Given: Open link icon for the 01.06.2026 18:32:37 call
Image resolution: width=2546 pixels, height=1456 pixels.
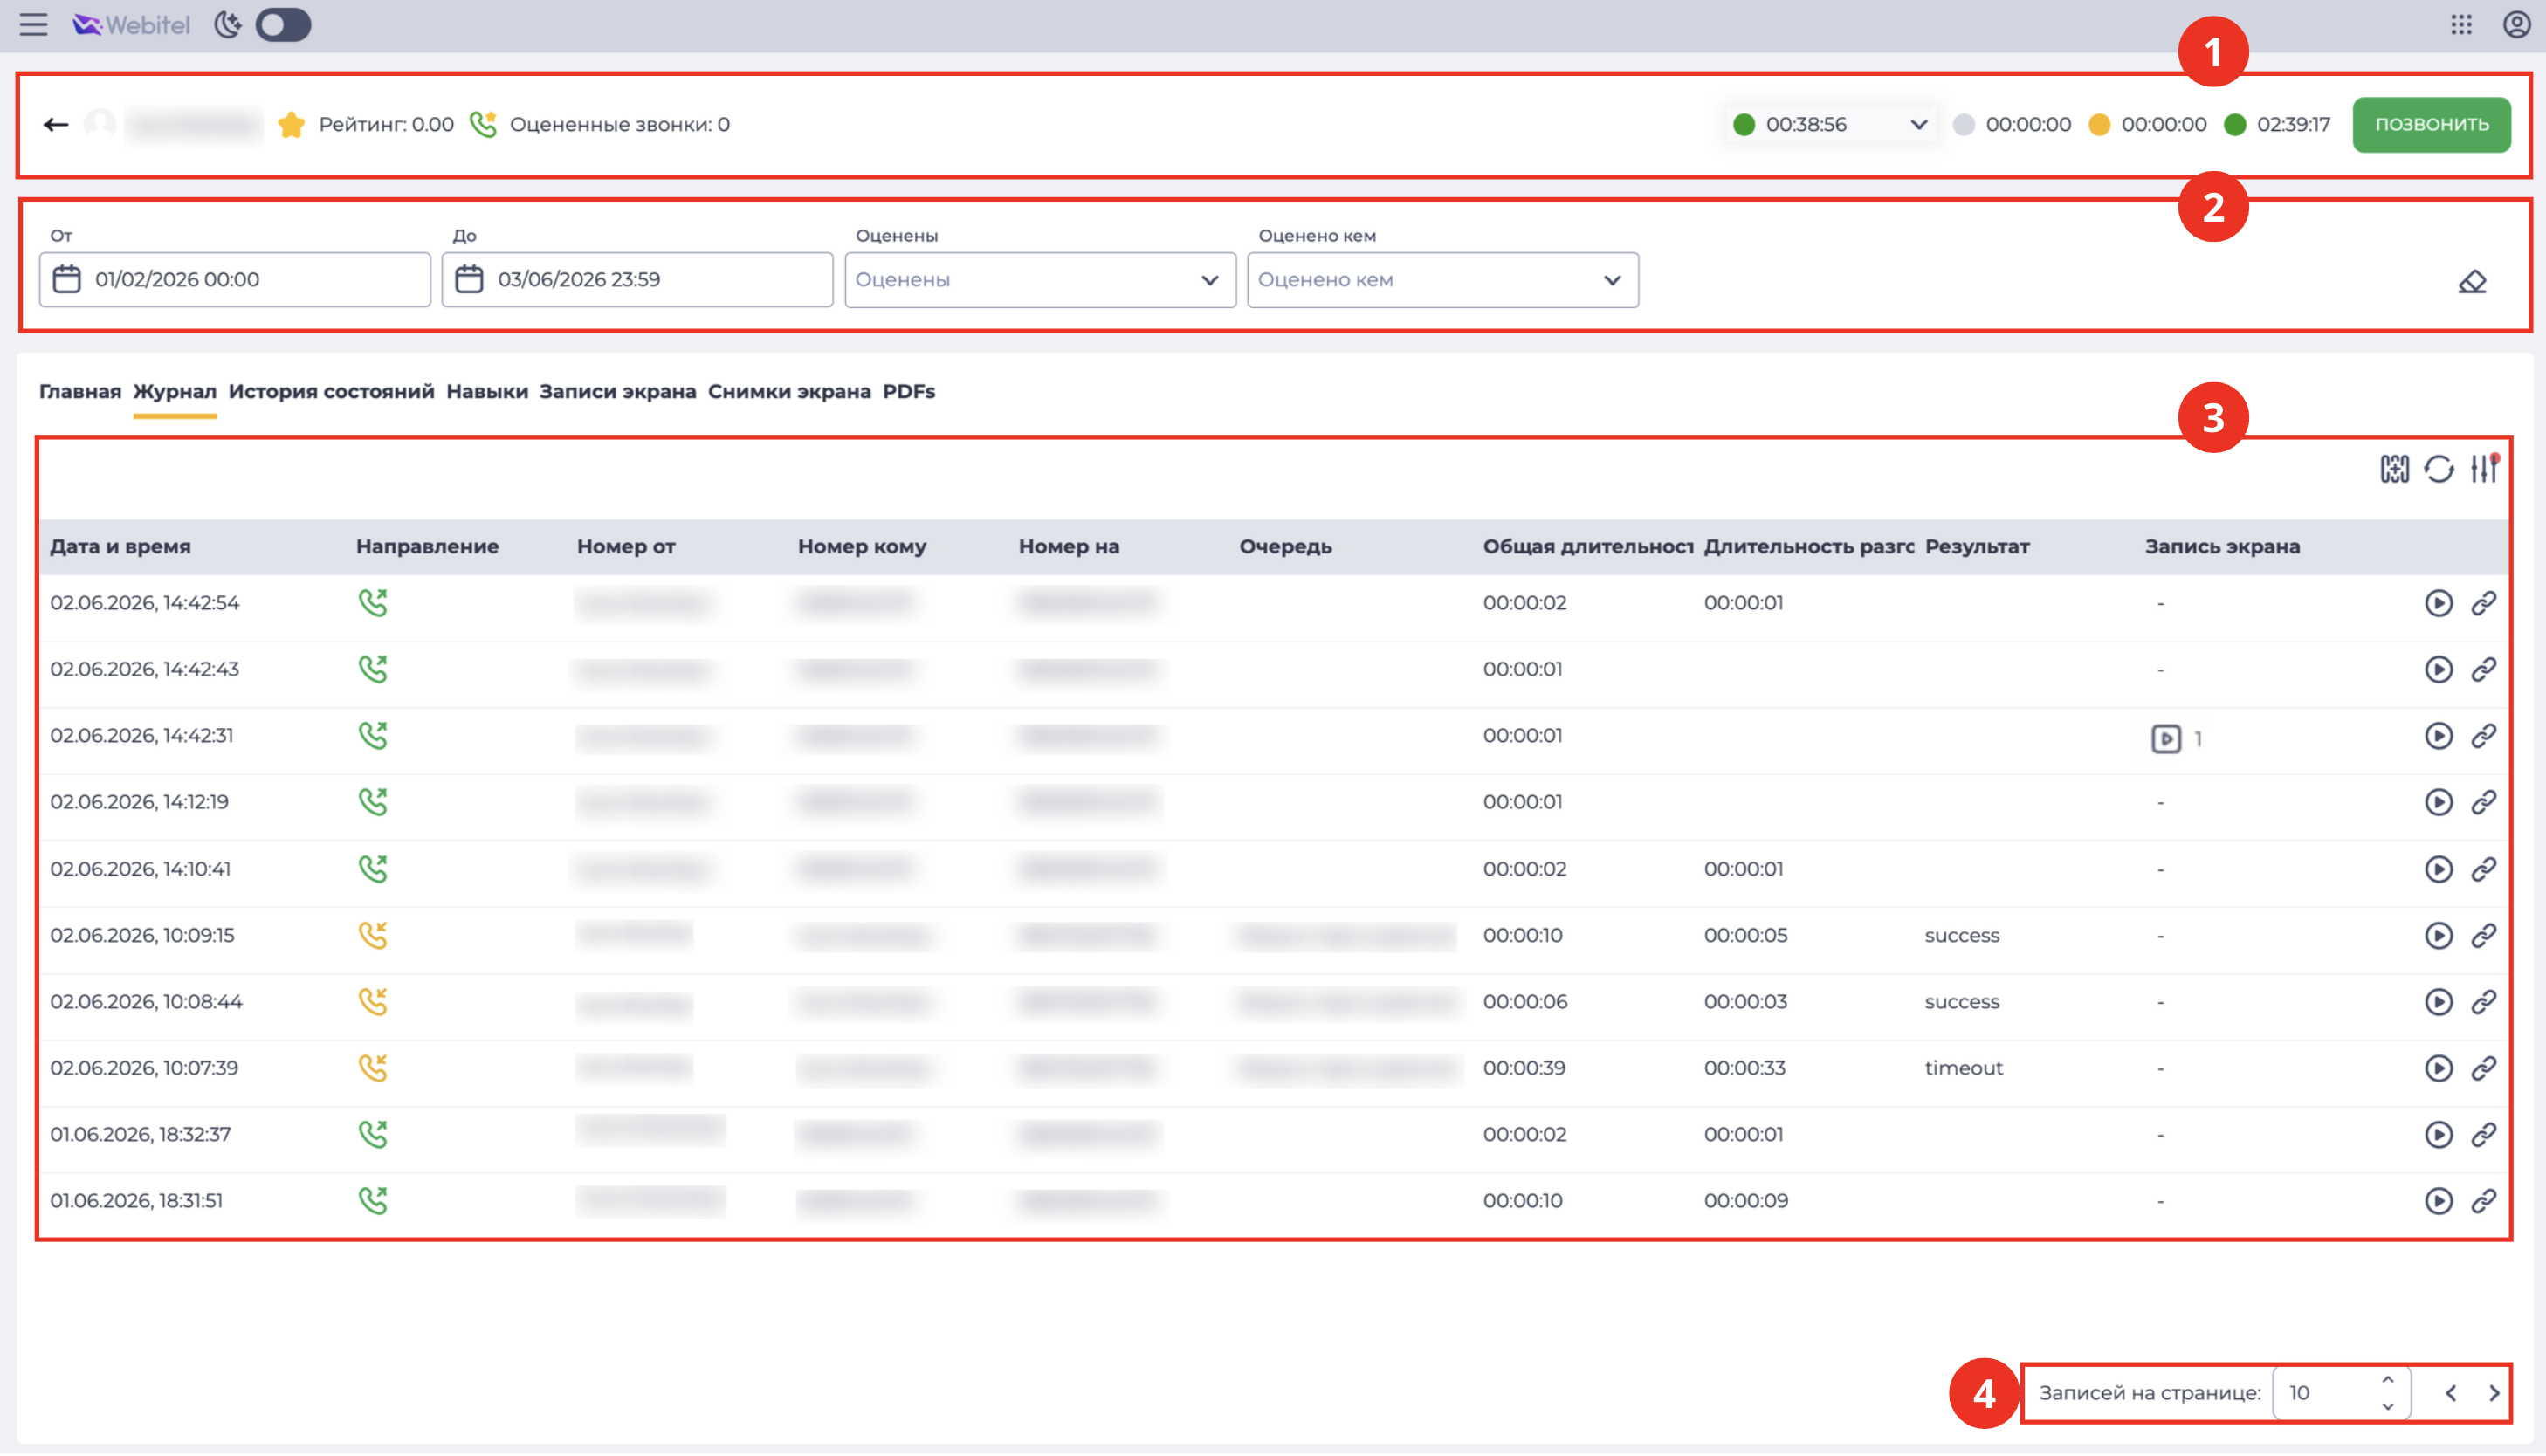Looking at the screenshot, I should point(2483,1134).
